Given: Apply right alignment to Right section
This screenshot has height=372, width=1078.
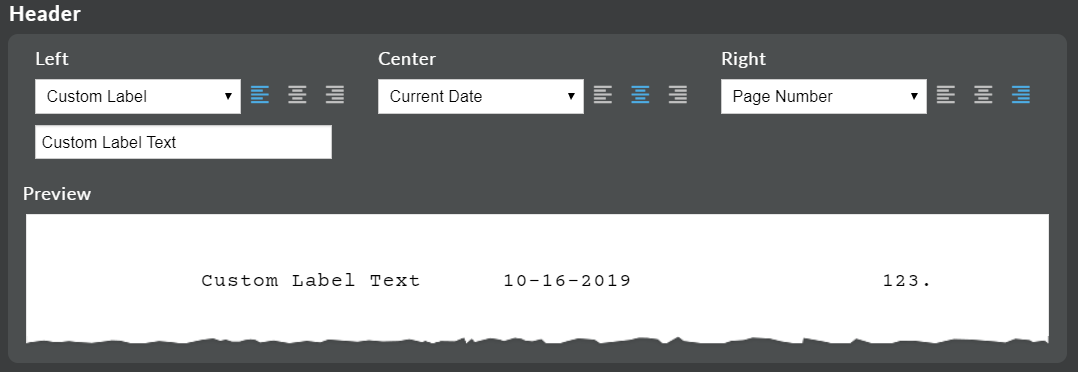Looking at the screenshot, I should pyautogui.click(x=1021, y=95).
